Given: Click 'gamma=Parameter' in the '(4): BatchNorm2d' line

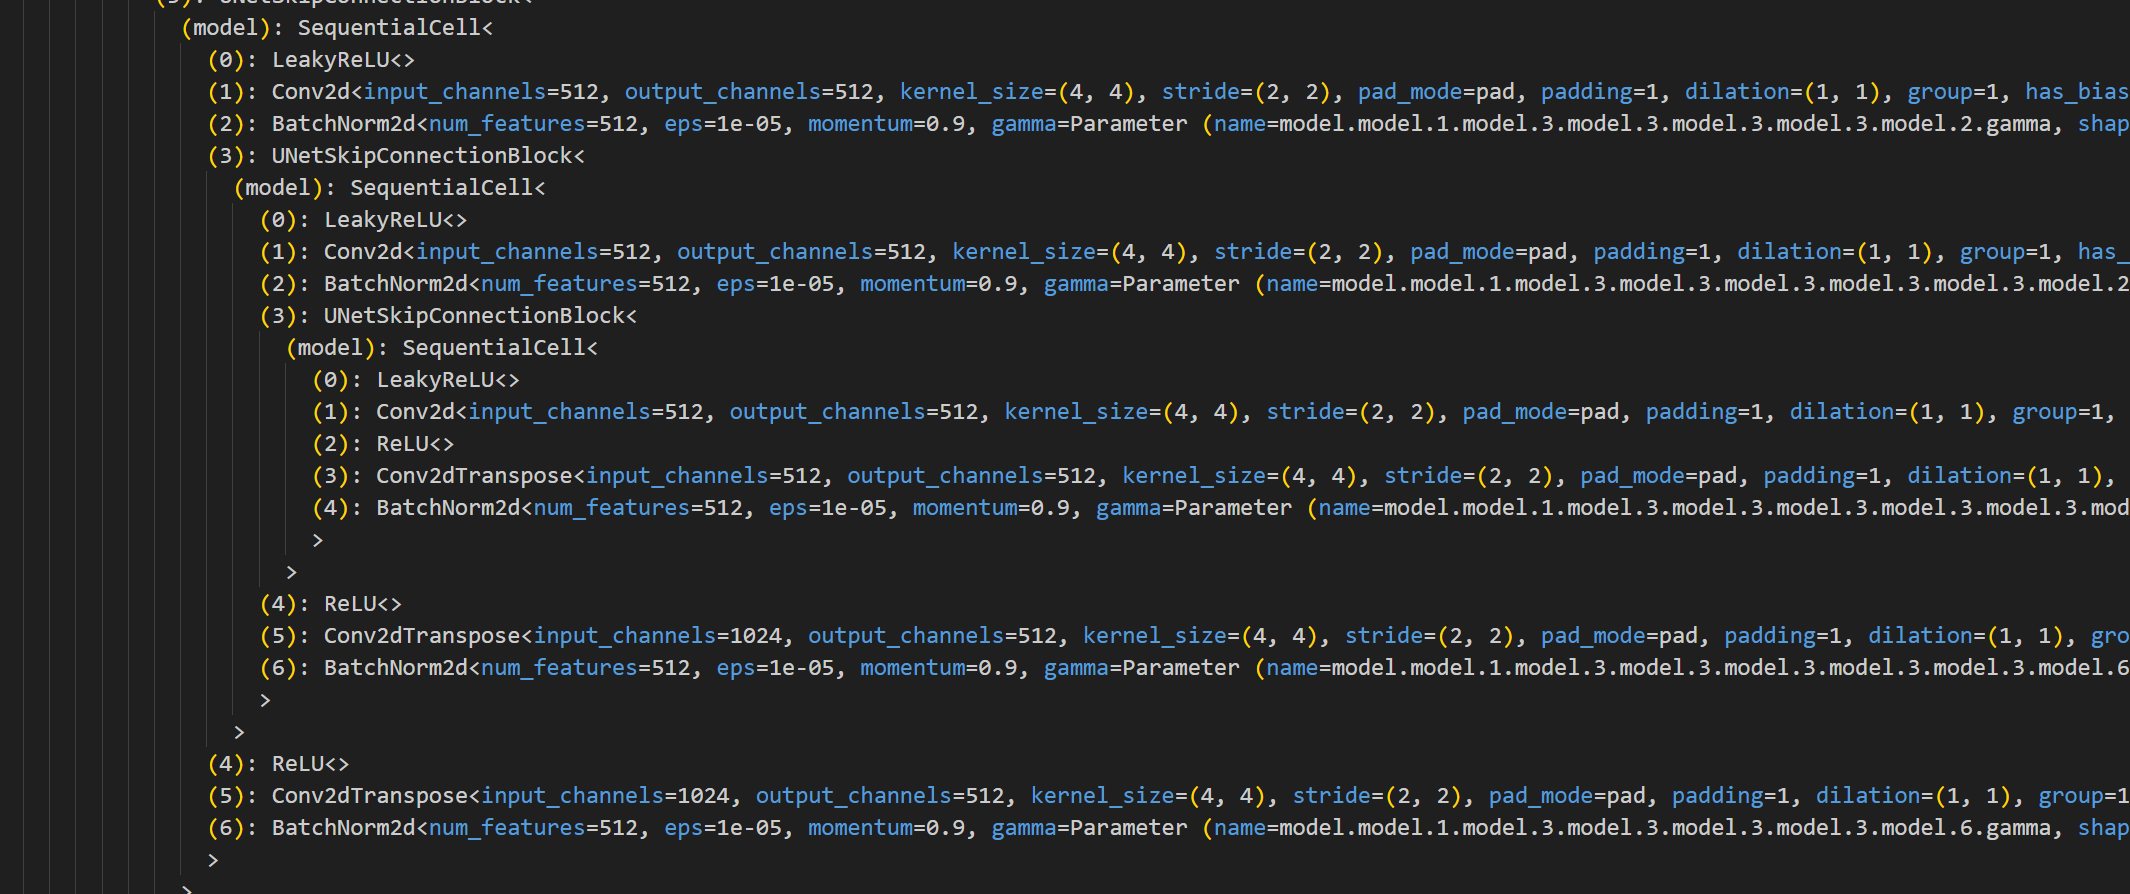Looking at the screenshot, I should pos(1194,507).
